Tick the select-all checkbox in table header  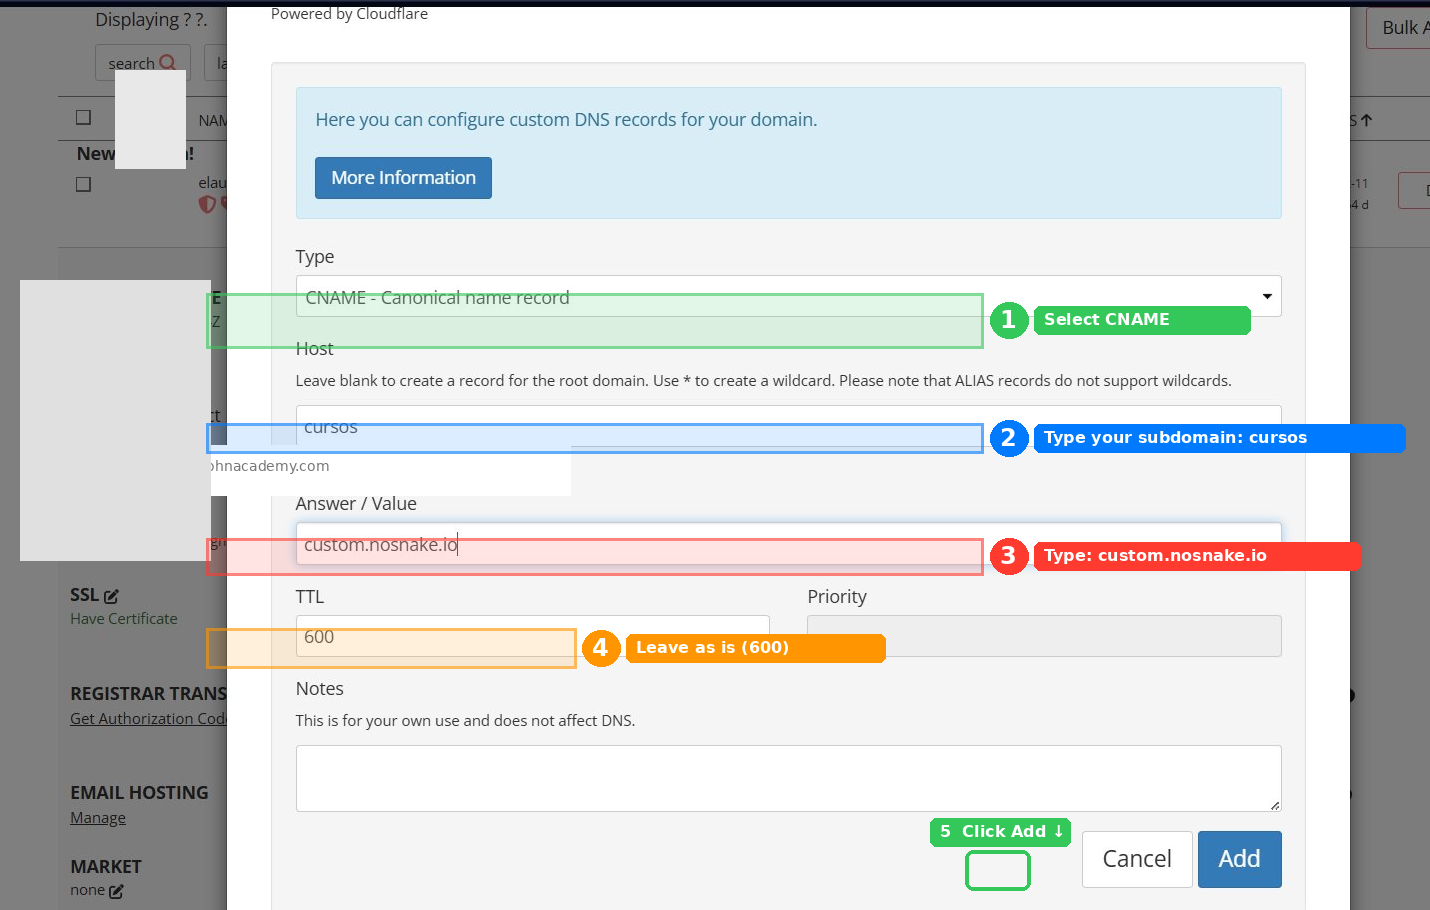pos(83,118)
